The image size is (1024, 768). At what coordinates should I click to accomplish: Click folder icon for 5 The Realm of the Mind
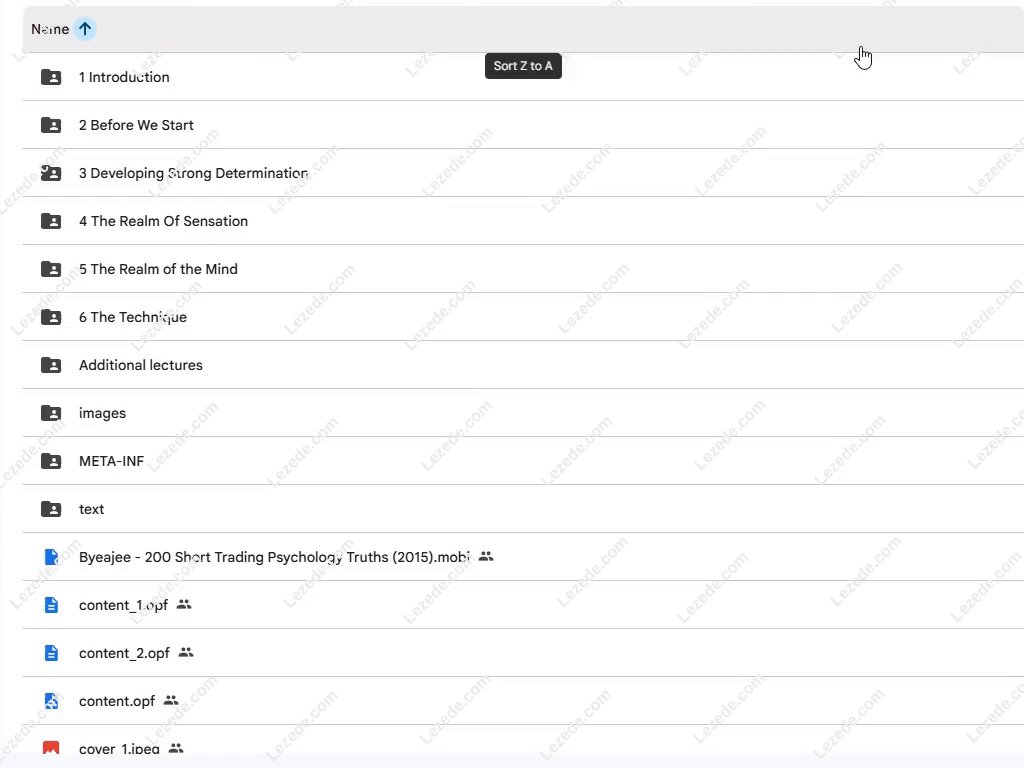tap(51, 269)
